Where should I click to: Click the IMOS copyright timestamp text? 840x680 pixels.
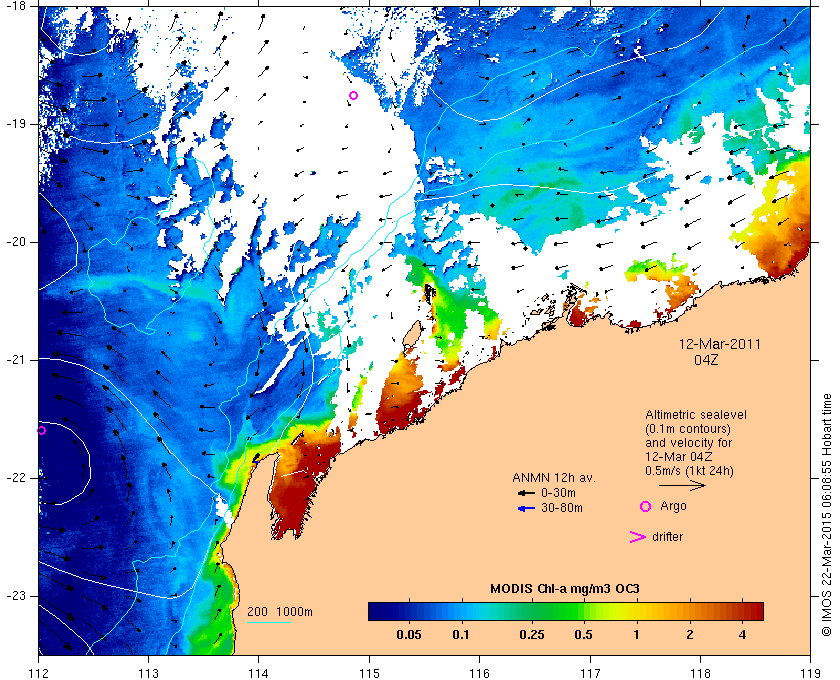[826, 515]
